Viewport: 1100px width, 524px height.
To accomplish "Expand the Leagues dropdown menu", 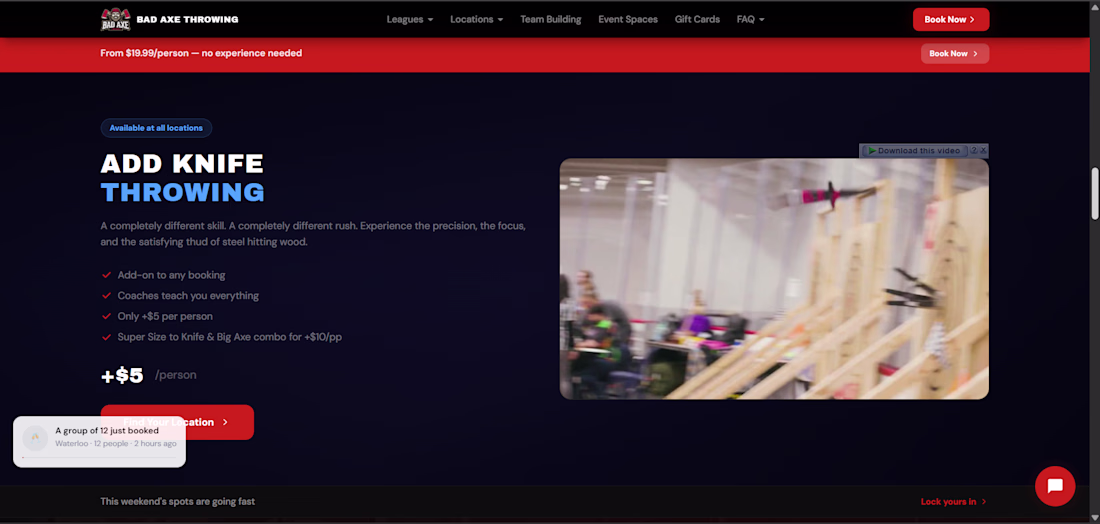I will [x=410, y=20].
